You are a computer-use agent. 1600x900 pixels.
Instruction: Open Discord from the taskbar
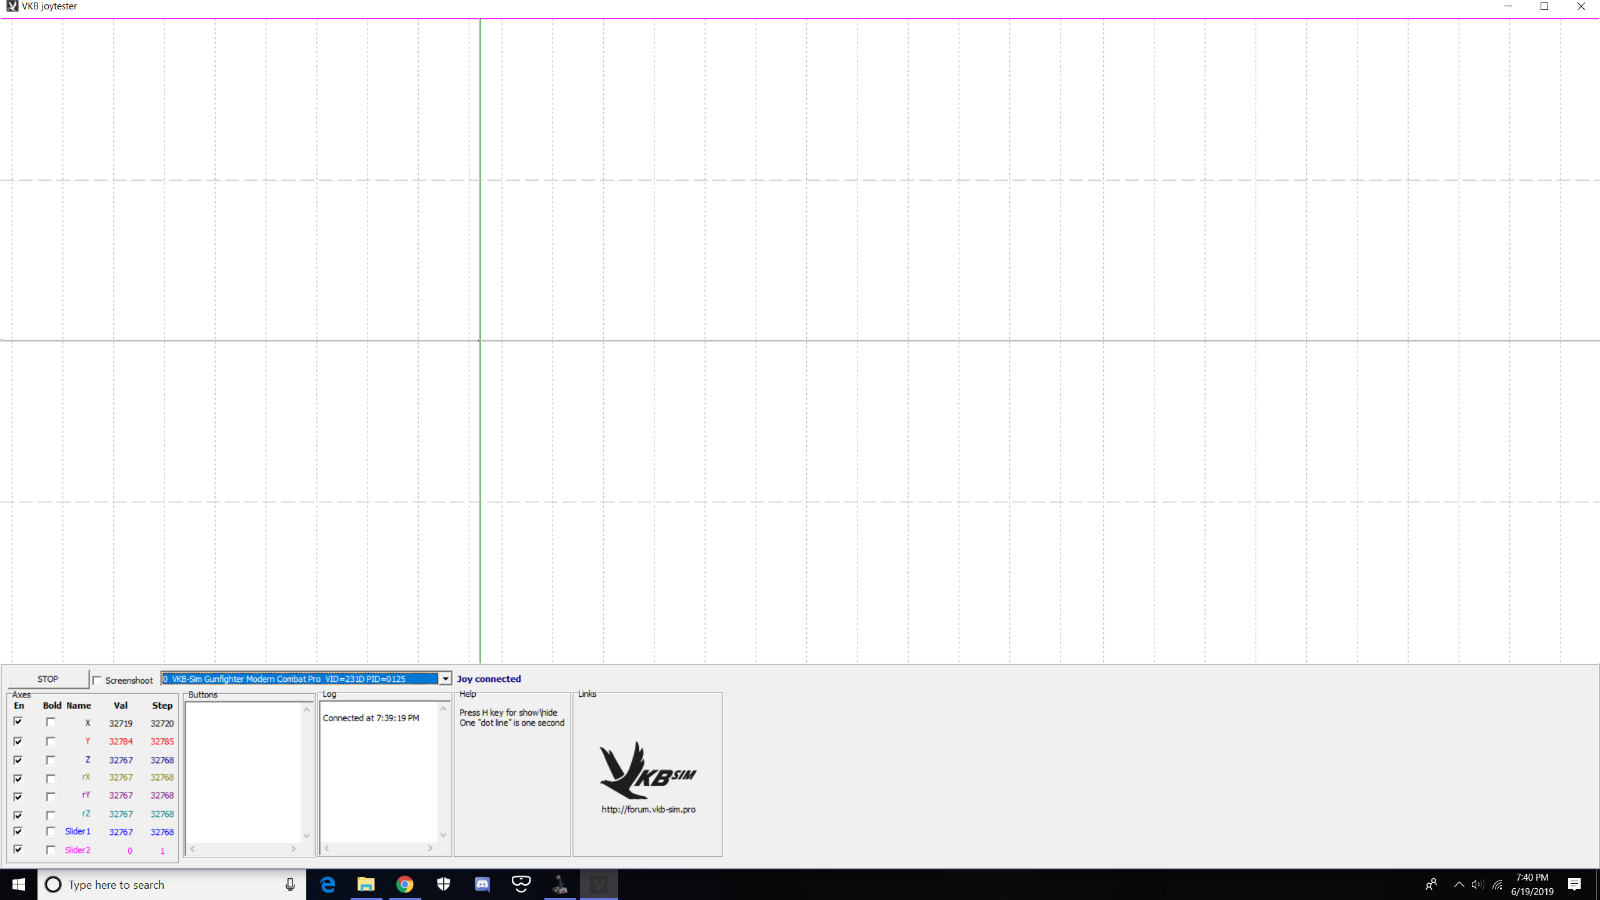click(482, 884)
